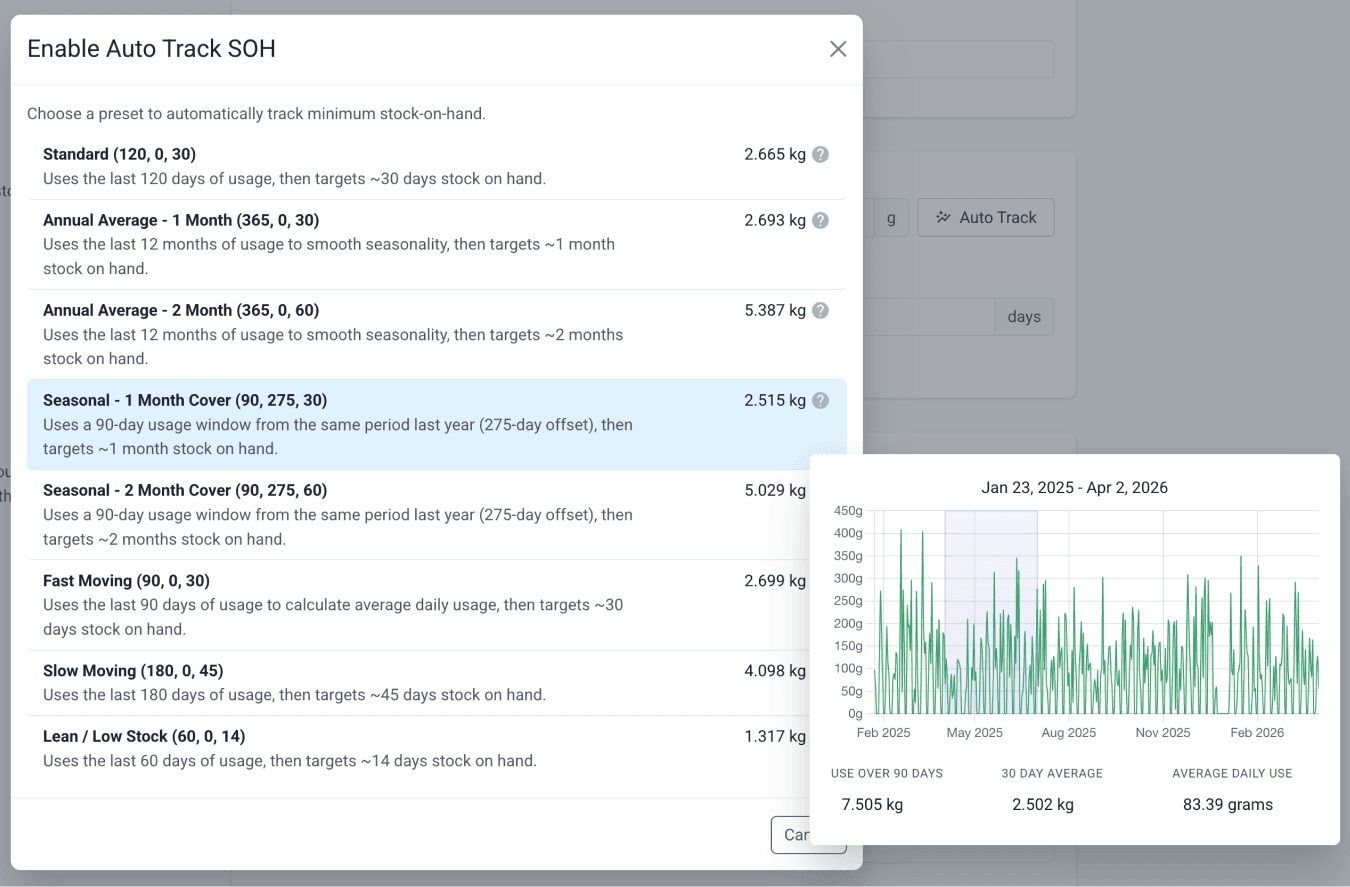The height and width of the screenshot is (887, 1350).
Task: Click the 5.029 kg Seasonal 2 Month value
Action: click(775, 490)
